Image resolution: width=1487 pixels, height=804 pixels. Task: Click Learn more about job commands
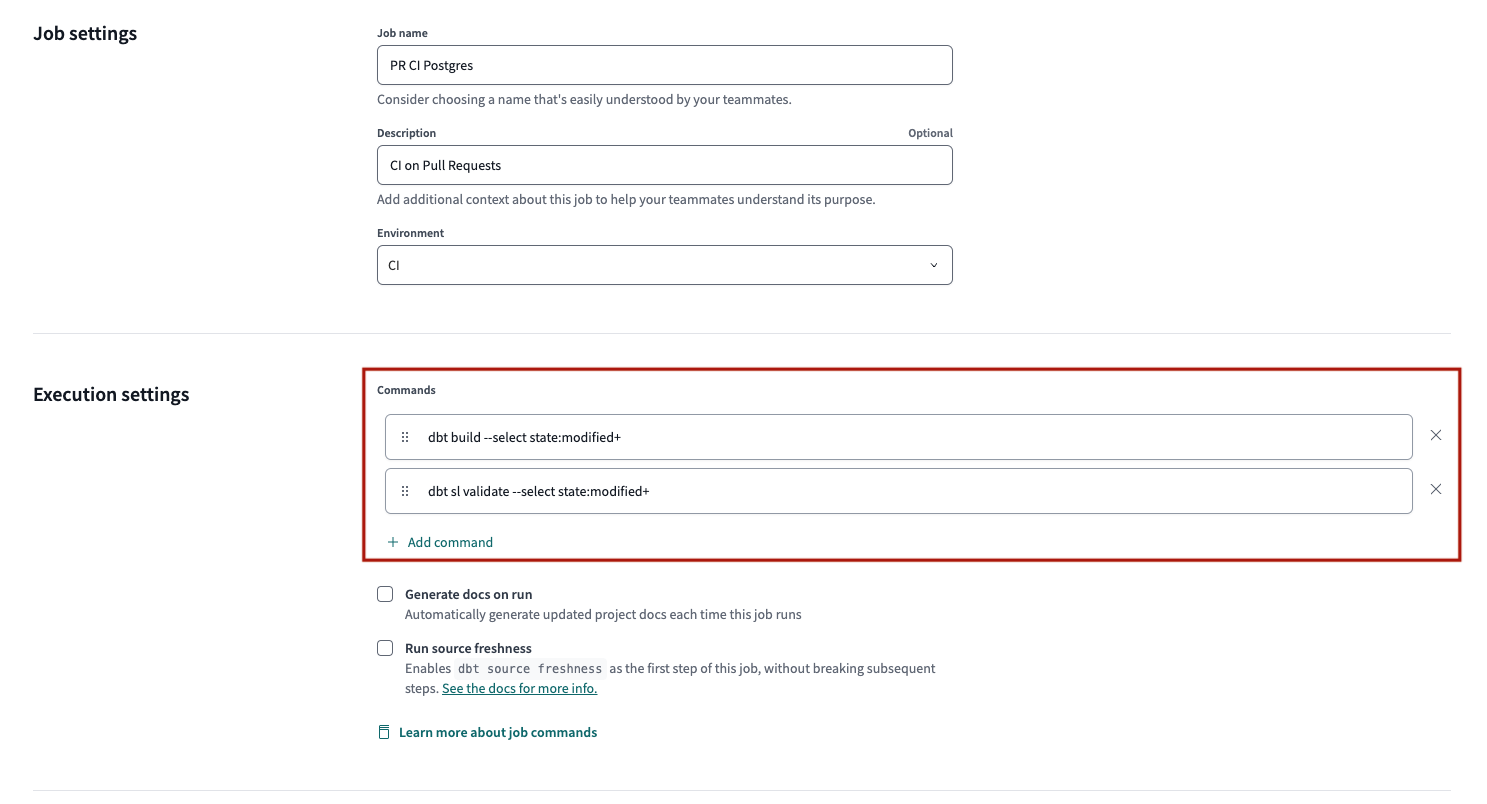498,731
